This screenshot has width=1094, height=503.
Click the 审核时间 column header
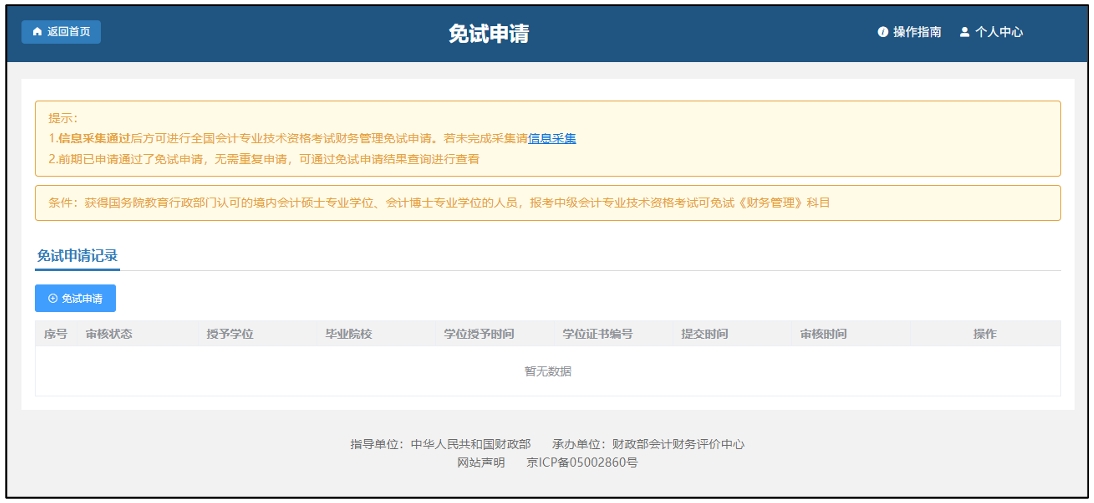click(x=823, y=334)
